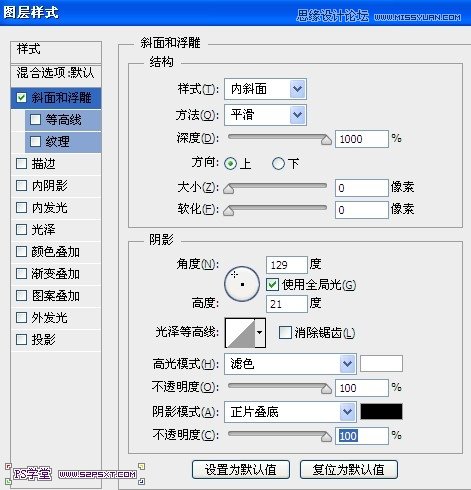This screenshot has width=471, height=490.
Task: Click the 深度 value field showing 1000
Action: pyautogui.click(x=362, y=139)
